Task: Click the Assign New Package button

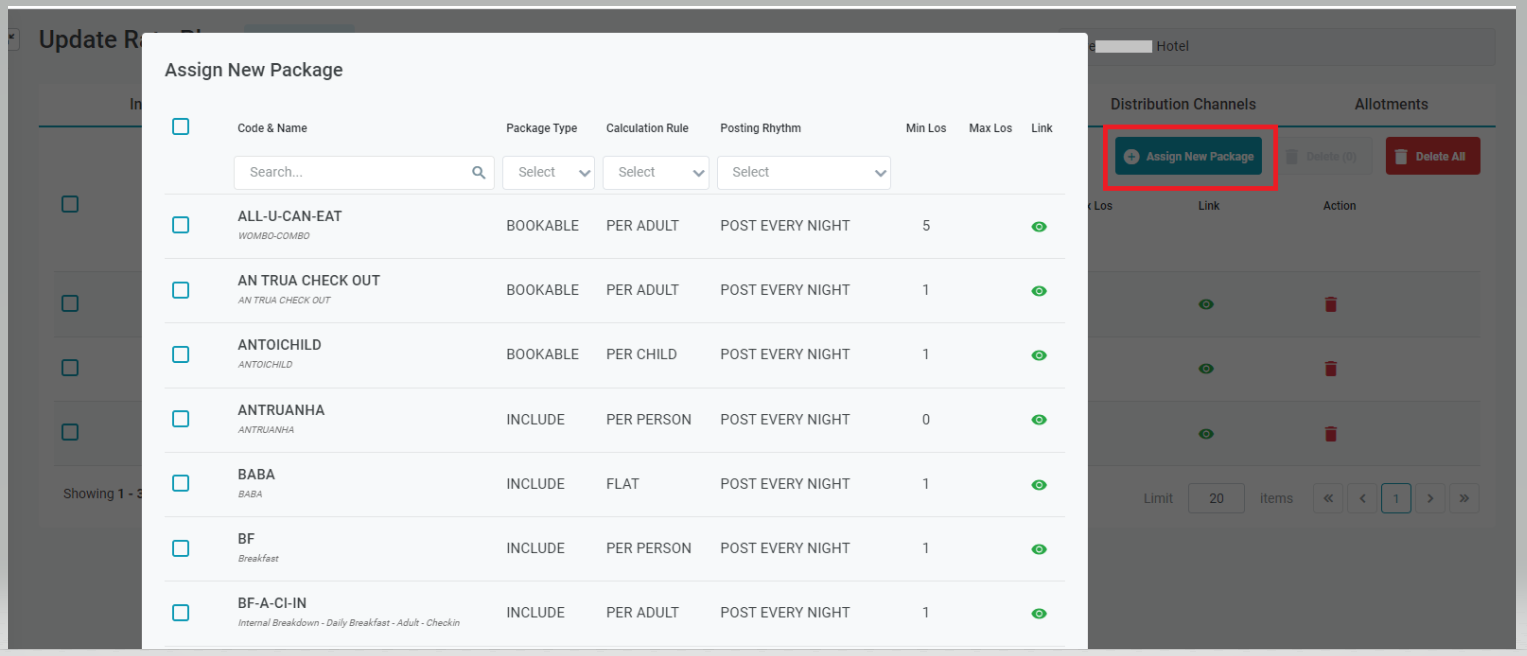Action: (x=1188, y=157)
